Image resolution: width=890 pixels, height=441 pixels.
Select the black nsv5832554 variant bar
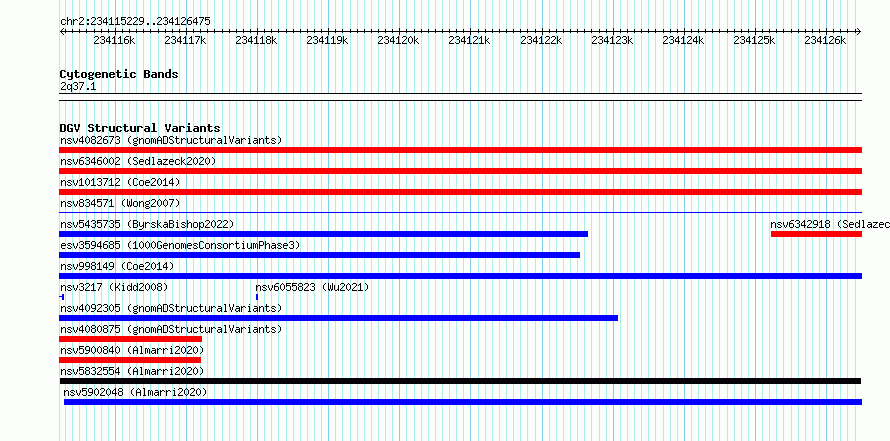click(x=460, y=381)
